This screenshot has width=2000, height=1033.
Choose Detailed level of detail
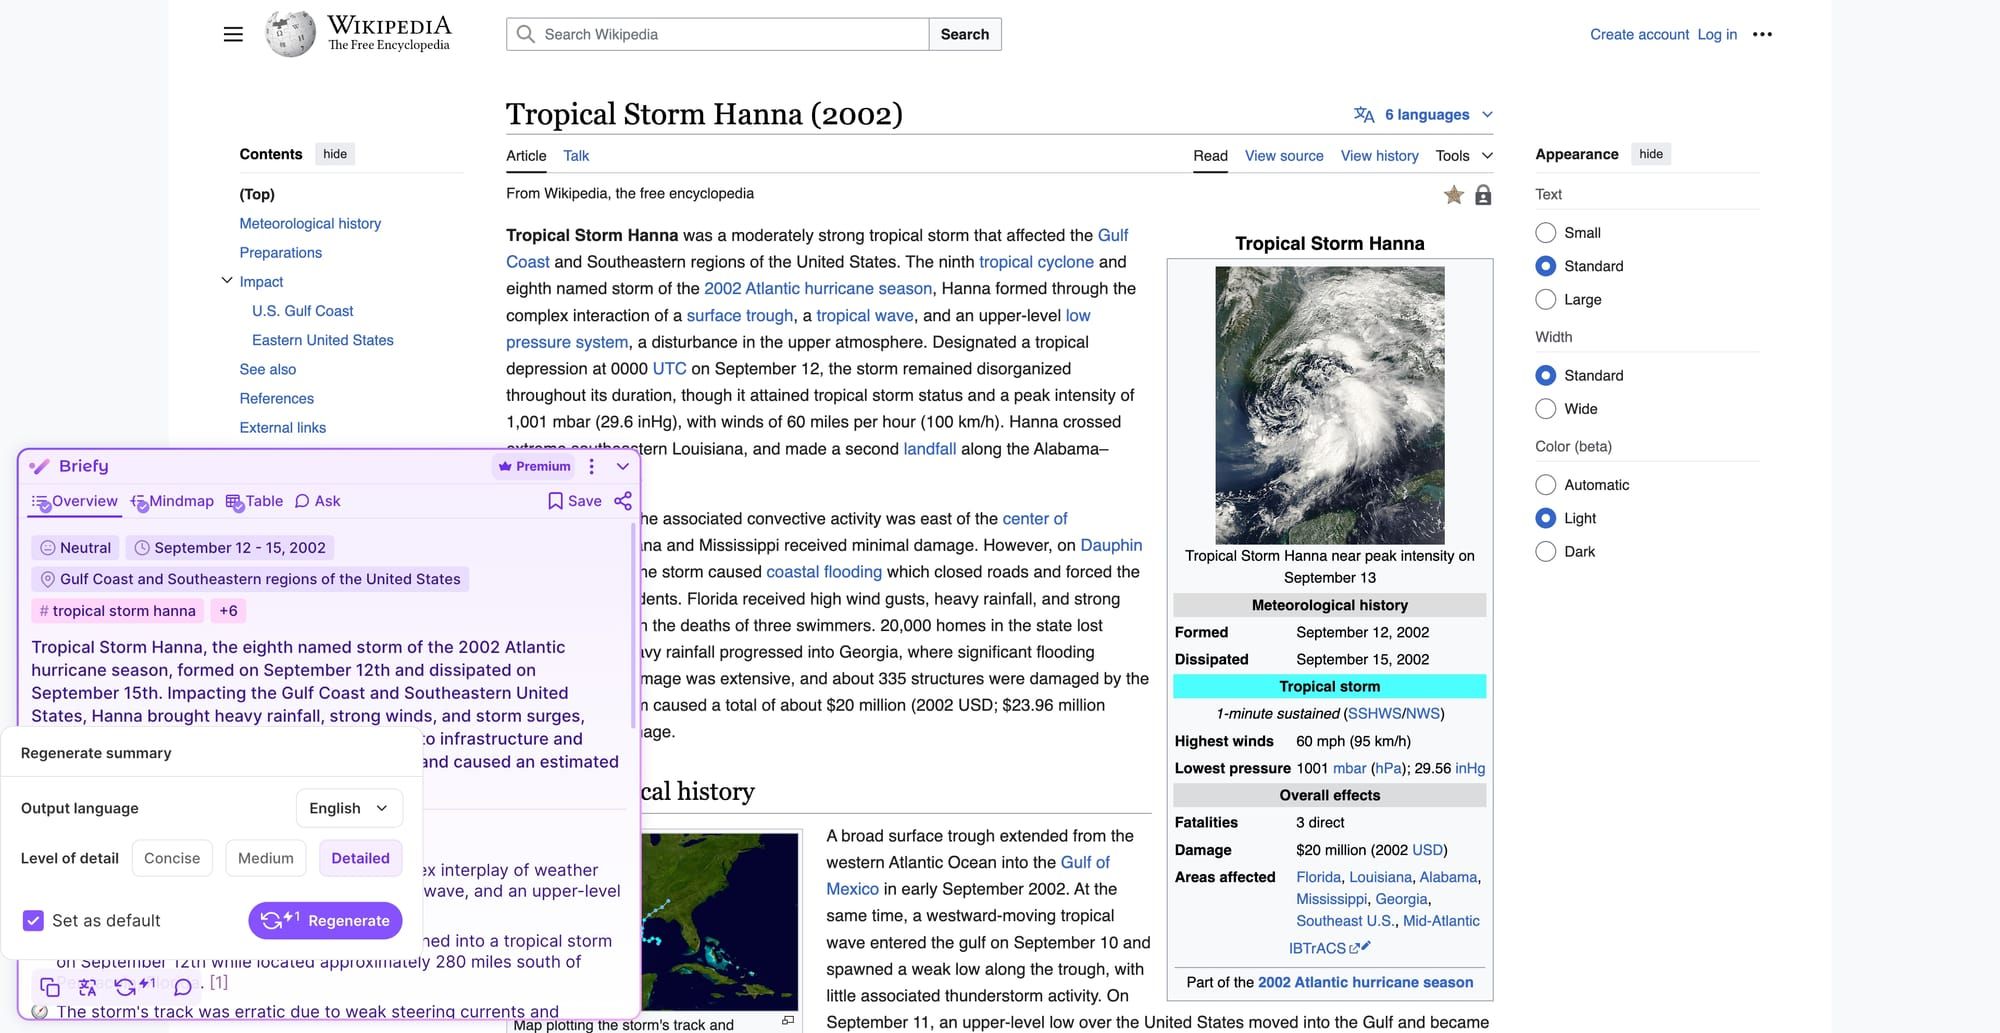click(x=361, y=858)
